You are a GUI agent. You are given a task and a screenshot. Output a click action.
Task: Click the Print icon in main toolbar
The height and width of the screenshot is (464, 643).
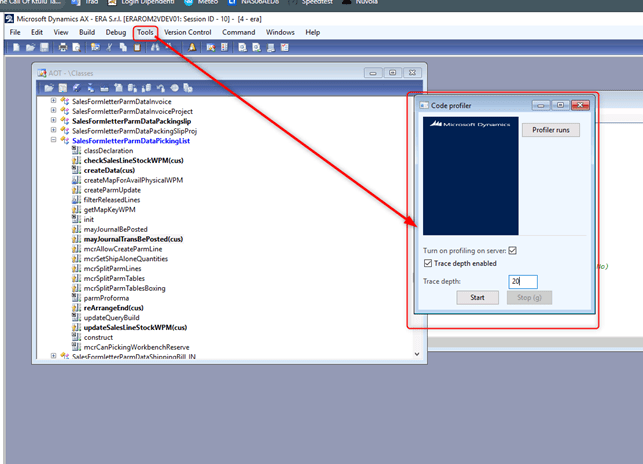pyautogui.click(x=63, y=47)
